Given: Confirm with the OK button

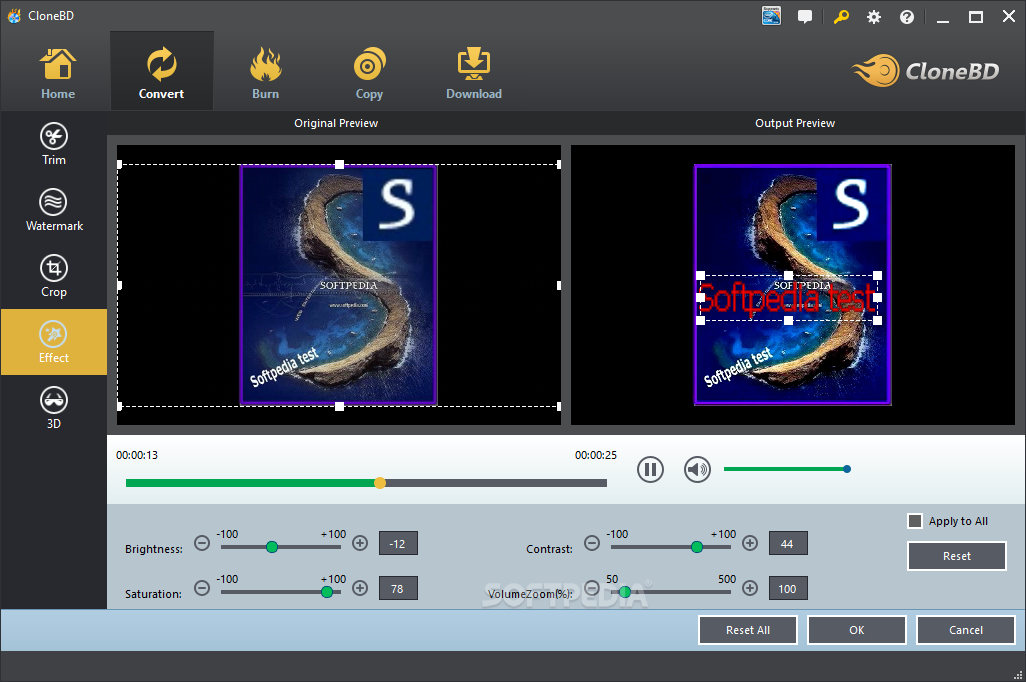Looking at the screenshot, I should (857, 630).
